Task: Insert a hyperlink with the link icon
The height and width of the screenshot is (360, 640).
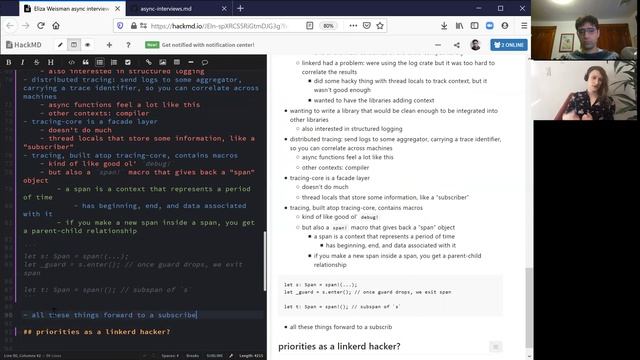Action: pos(149,62)
